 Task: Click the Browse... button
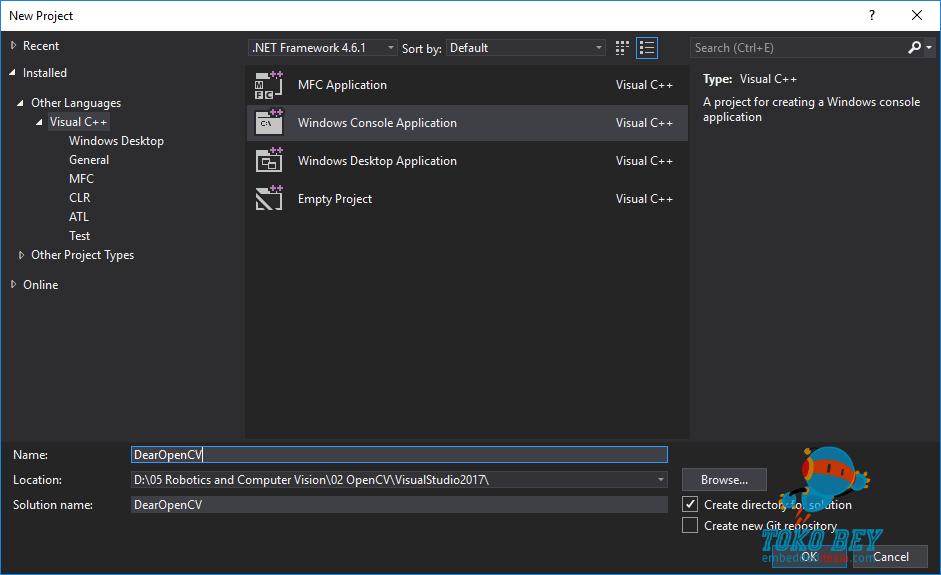click(724, 480)
